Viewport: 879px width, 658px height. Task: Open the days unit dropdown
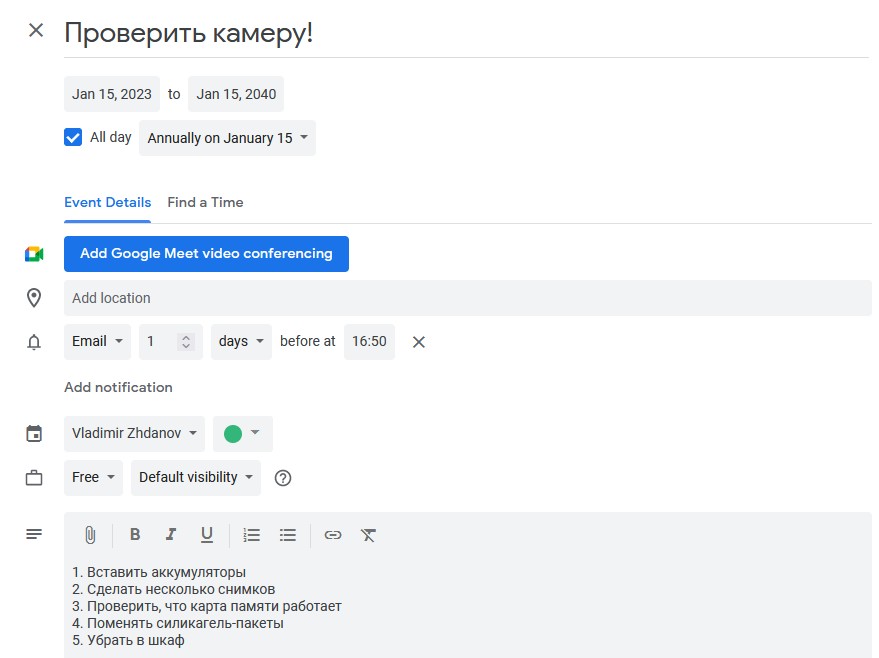[242, 341]
